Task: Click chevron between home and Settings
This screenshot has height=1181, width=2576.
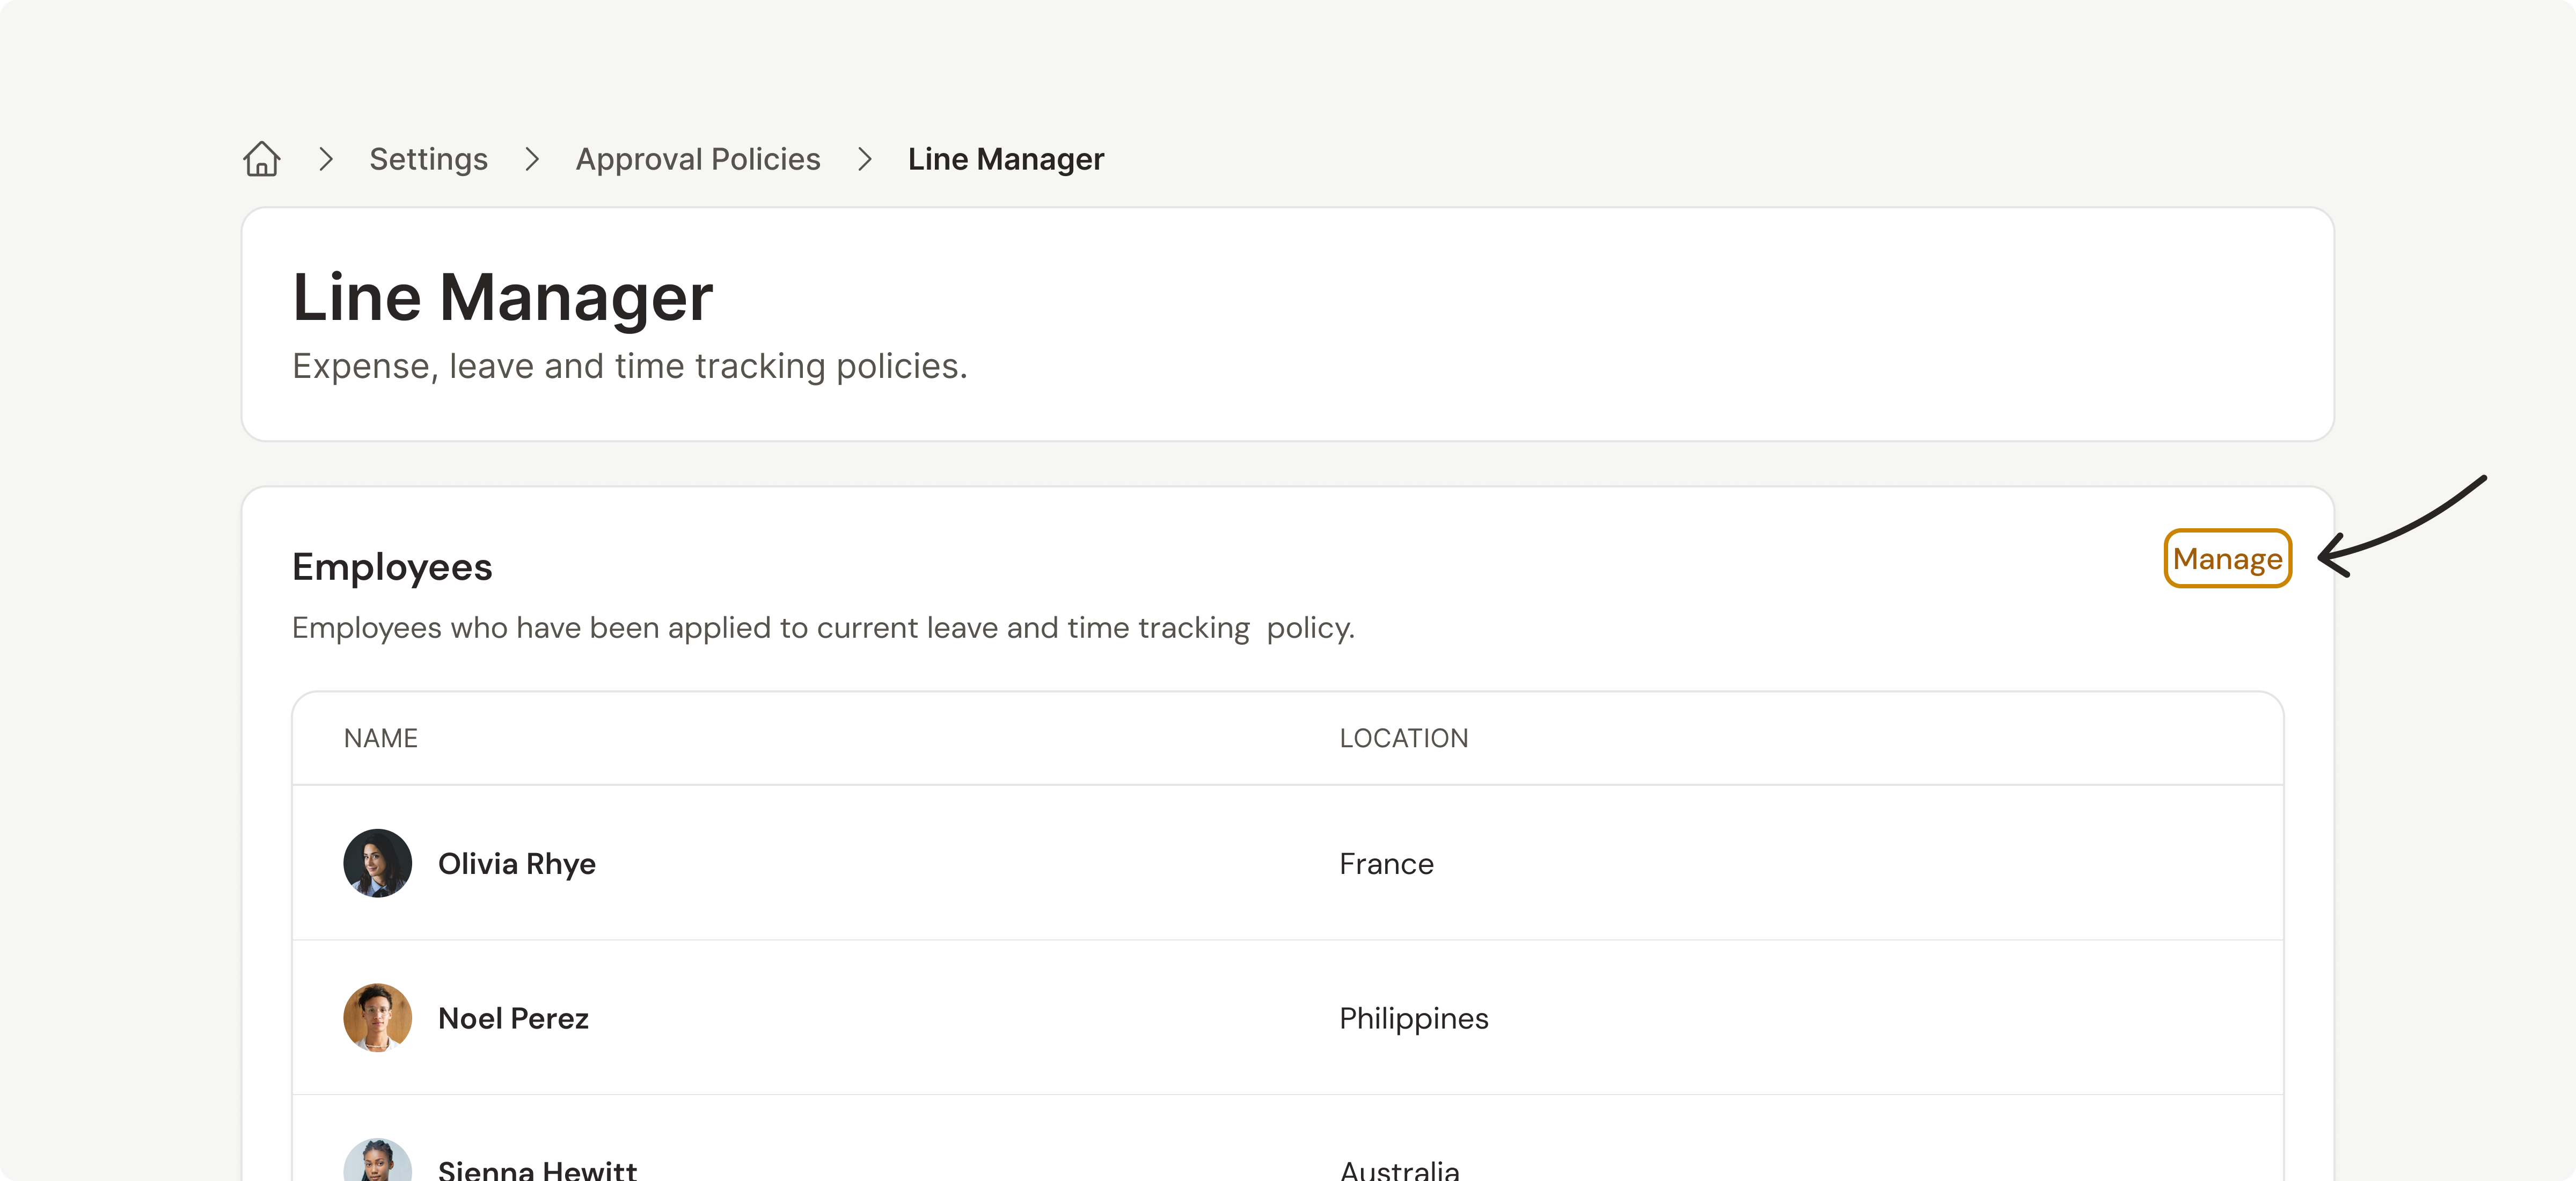Action: click(x=325, y=159)
